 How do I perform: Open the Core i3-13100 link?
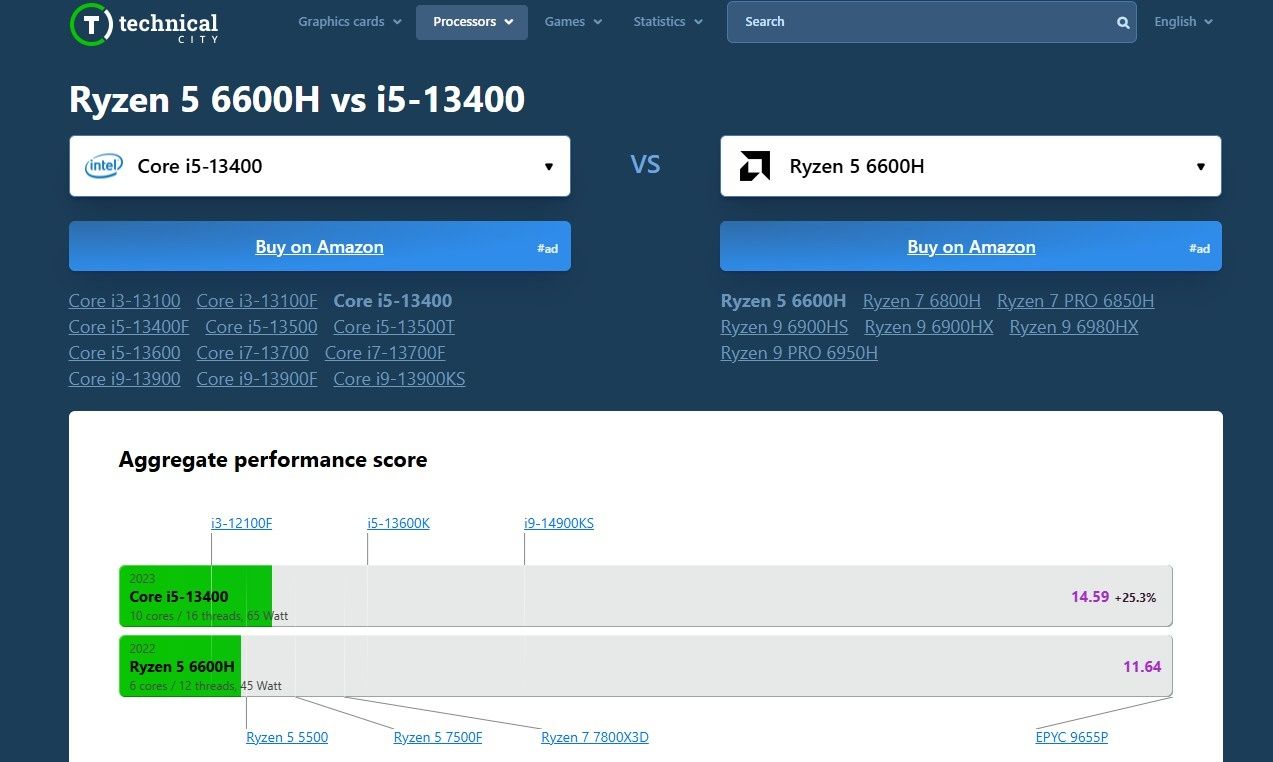tap(125, 301)
